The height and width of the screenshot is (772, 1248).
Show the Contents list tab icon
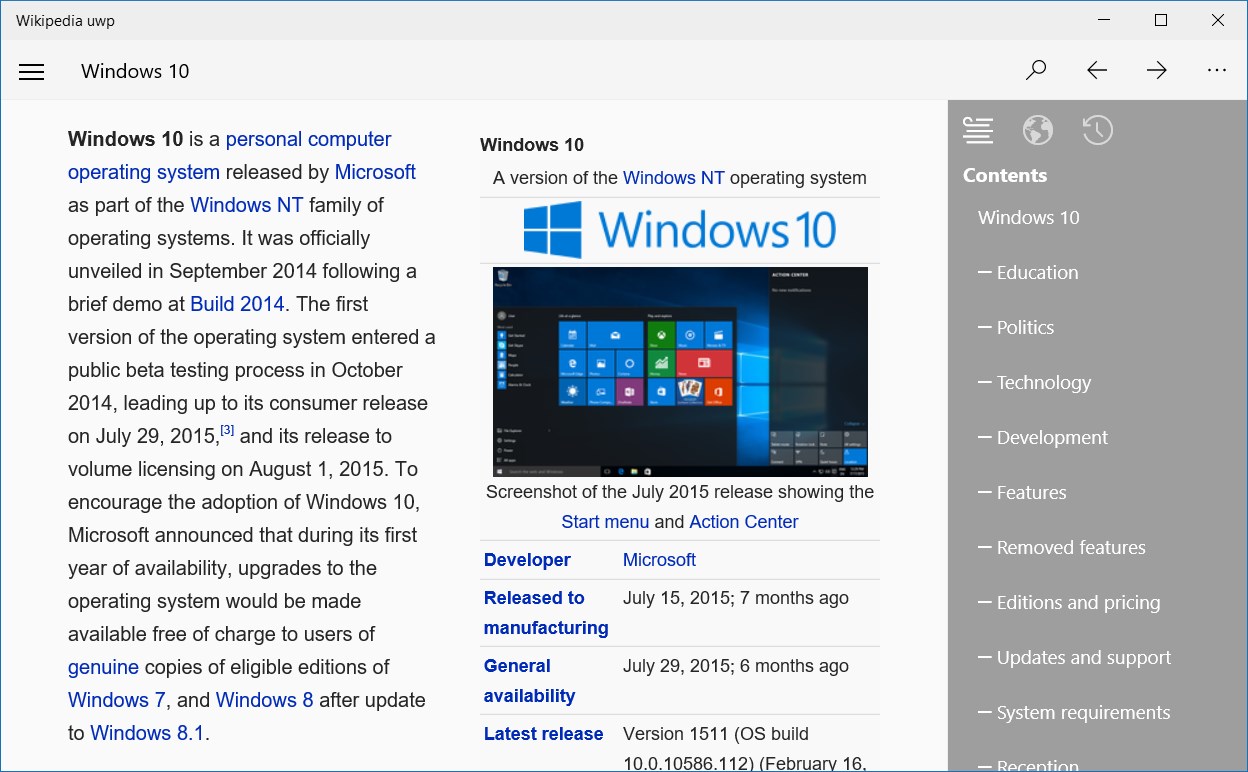tap(978, 130)
